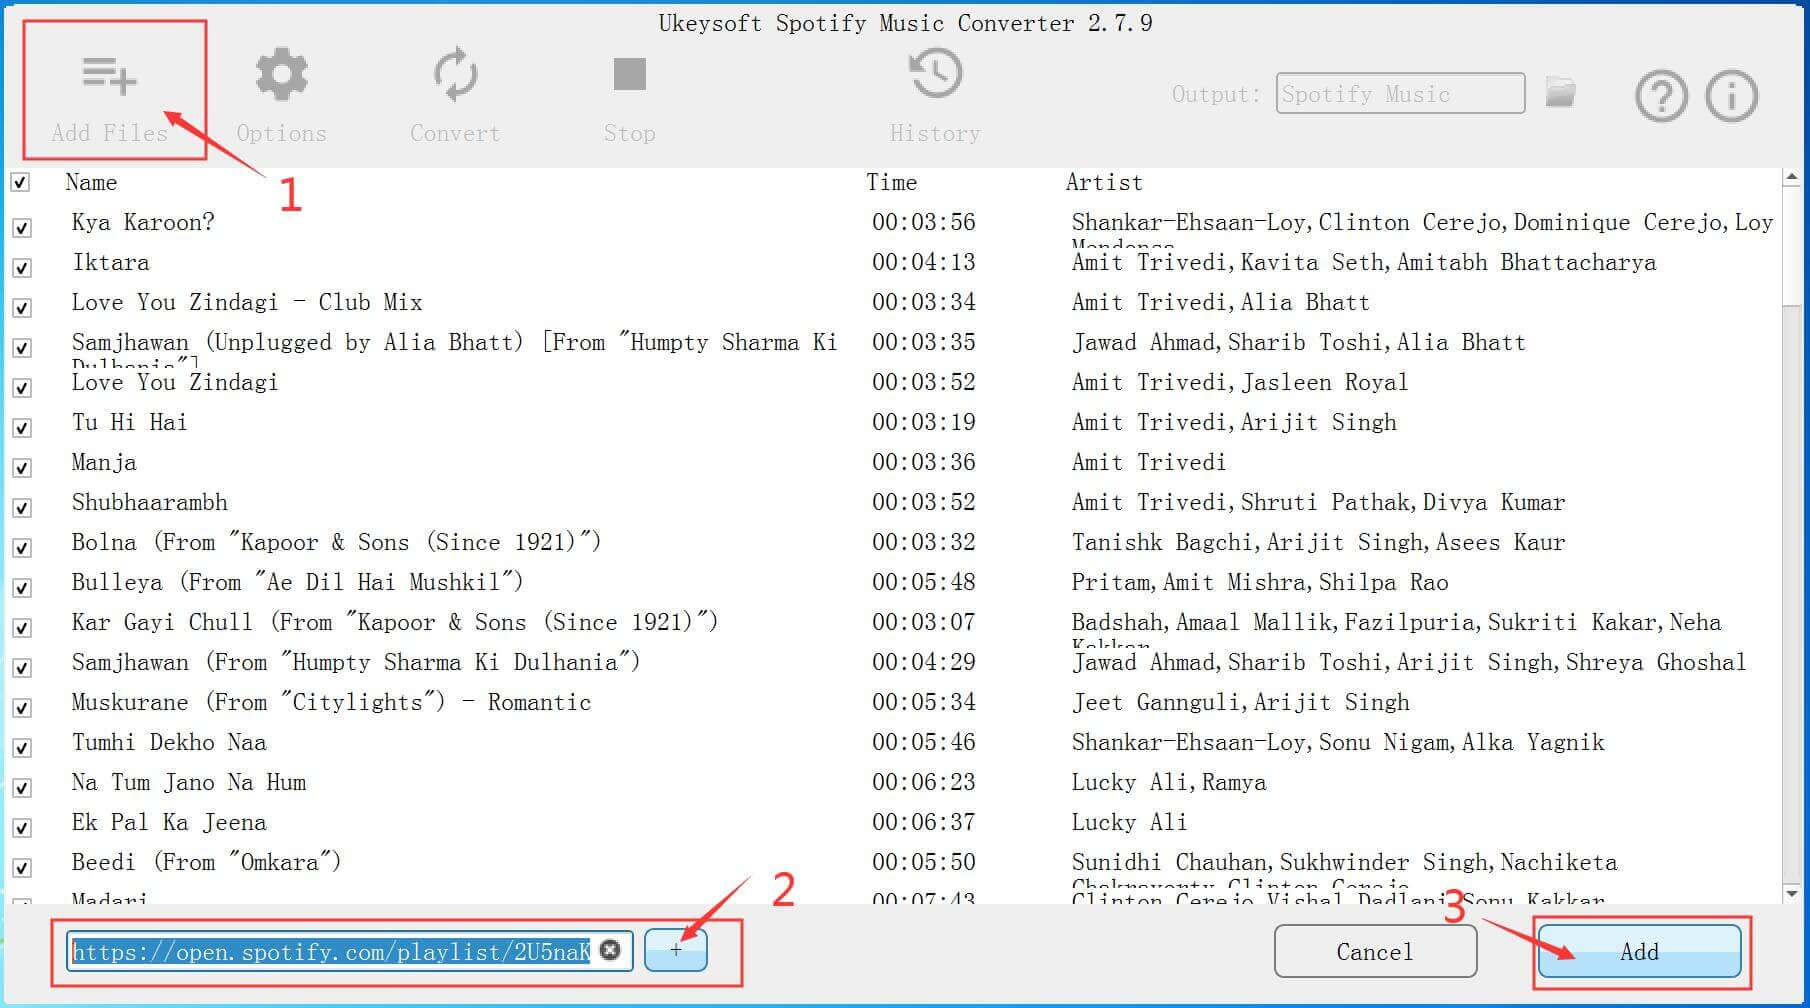
Task: Click the info circle icon
Action: [x=1731, y=96]
